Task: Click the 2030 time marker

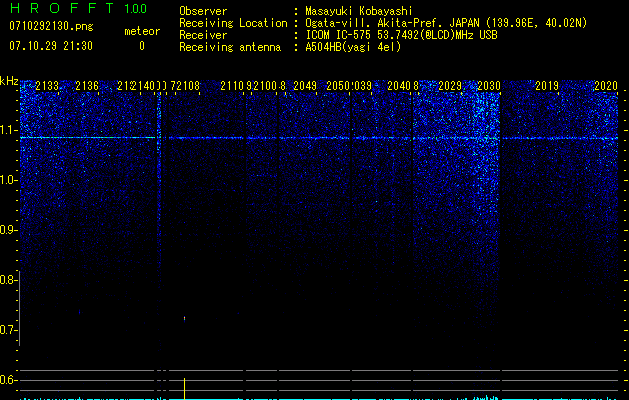Action: pyautogui.click(x=489, y=86)
